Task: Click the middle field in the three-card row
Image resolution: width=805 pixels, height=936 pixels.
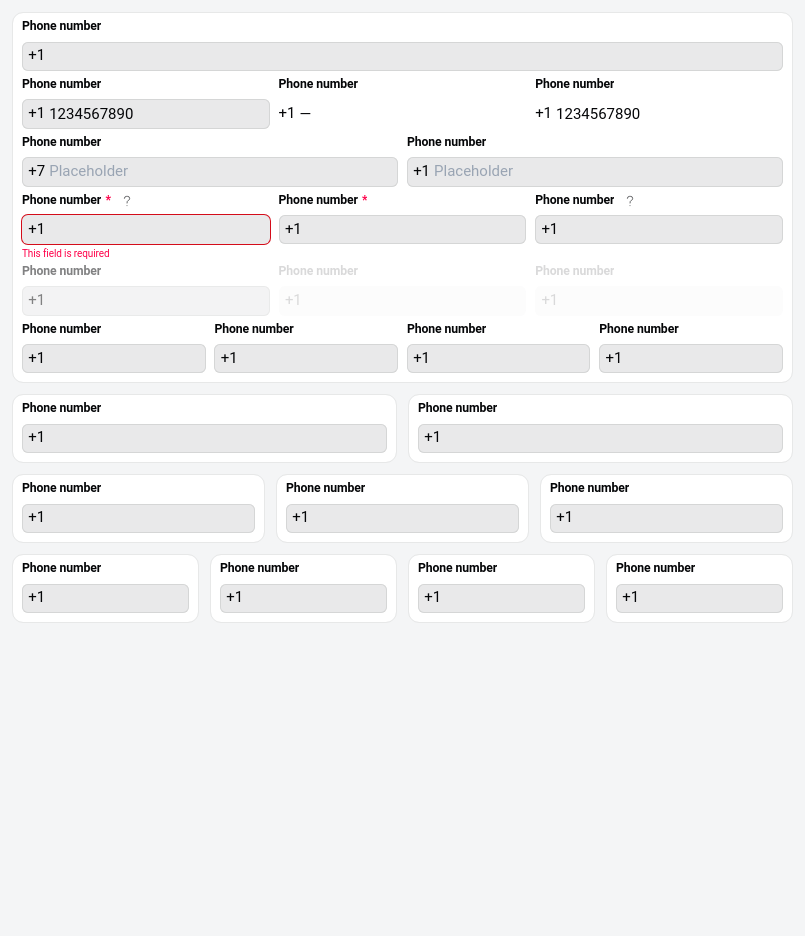Action: [402, 518]
